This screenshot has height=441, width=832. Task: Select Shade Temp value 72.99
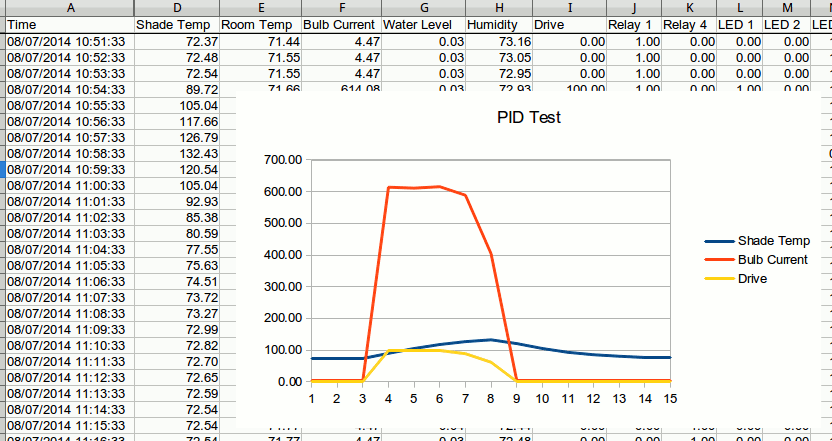click(x=177, y=330)
